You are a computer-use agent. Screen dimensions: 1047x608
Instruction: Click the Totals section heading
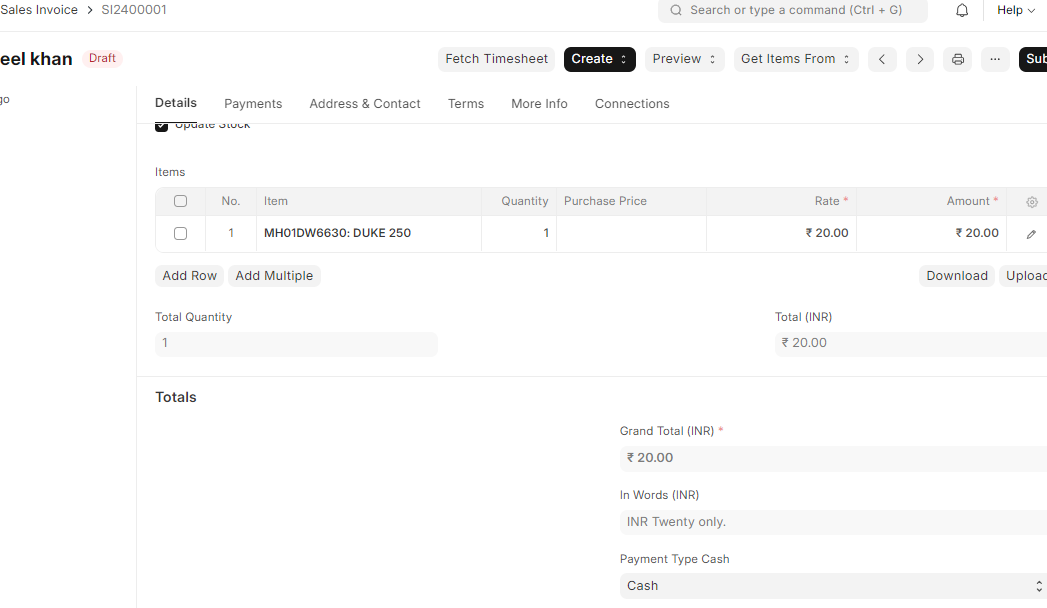(x=176, y=397)
